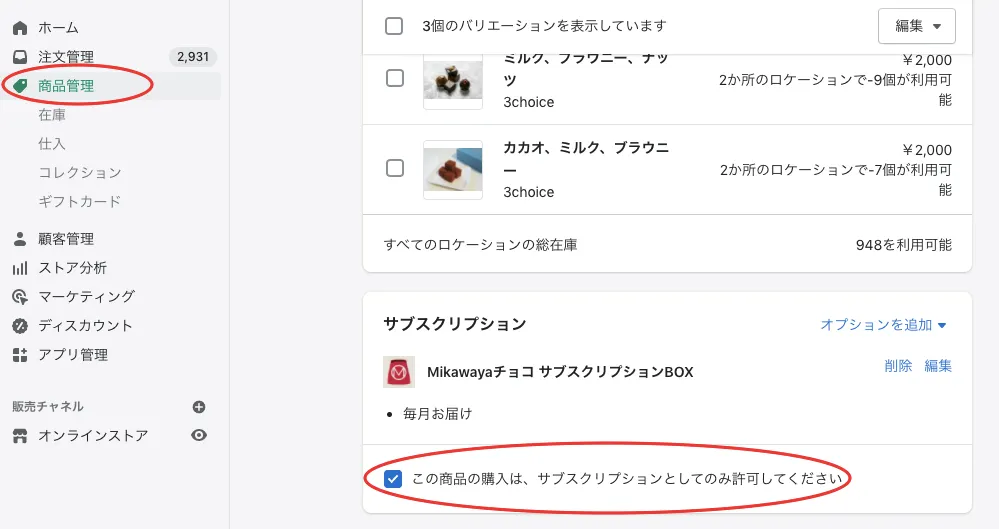Add a sales channel with plus icon
The height and width of the screenshot is (529, 999).
pos(199,407)
